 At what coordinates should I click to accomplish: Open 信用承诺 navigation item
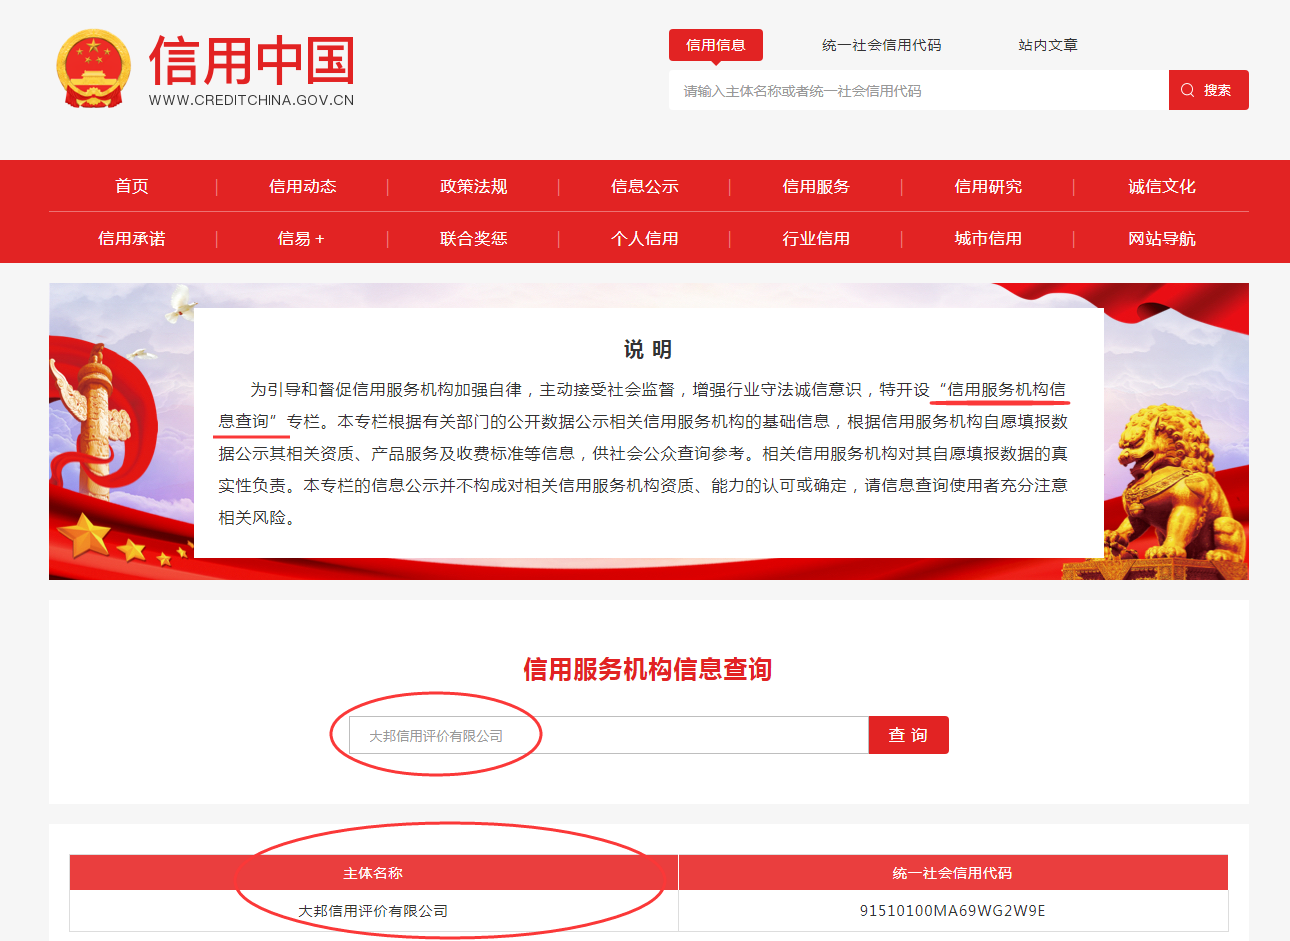(x=132, y=238)
